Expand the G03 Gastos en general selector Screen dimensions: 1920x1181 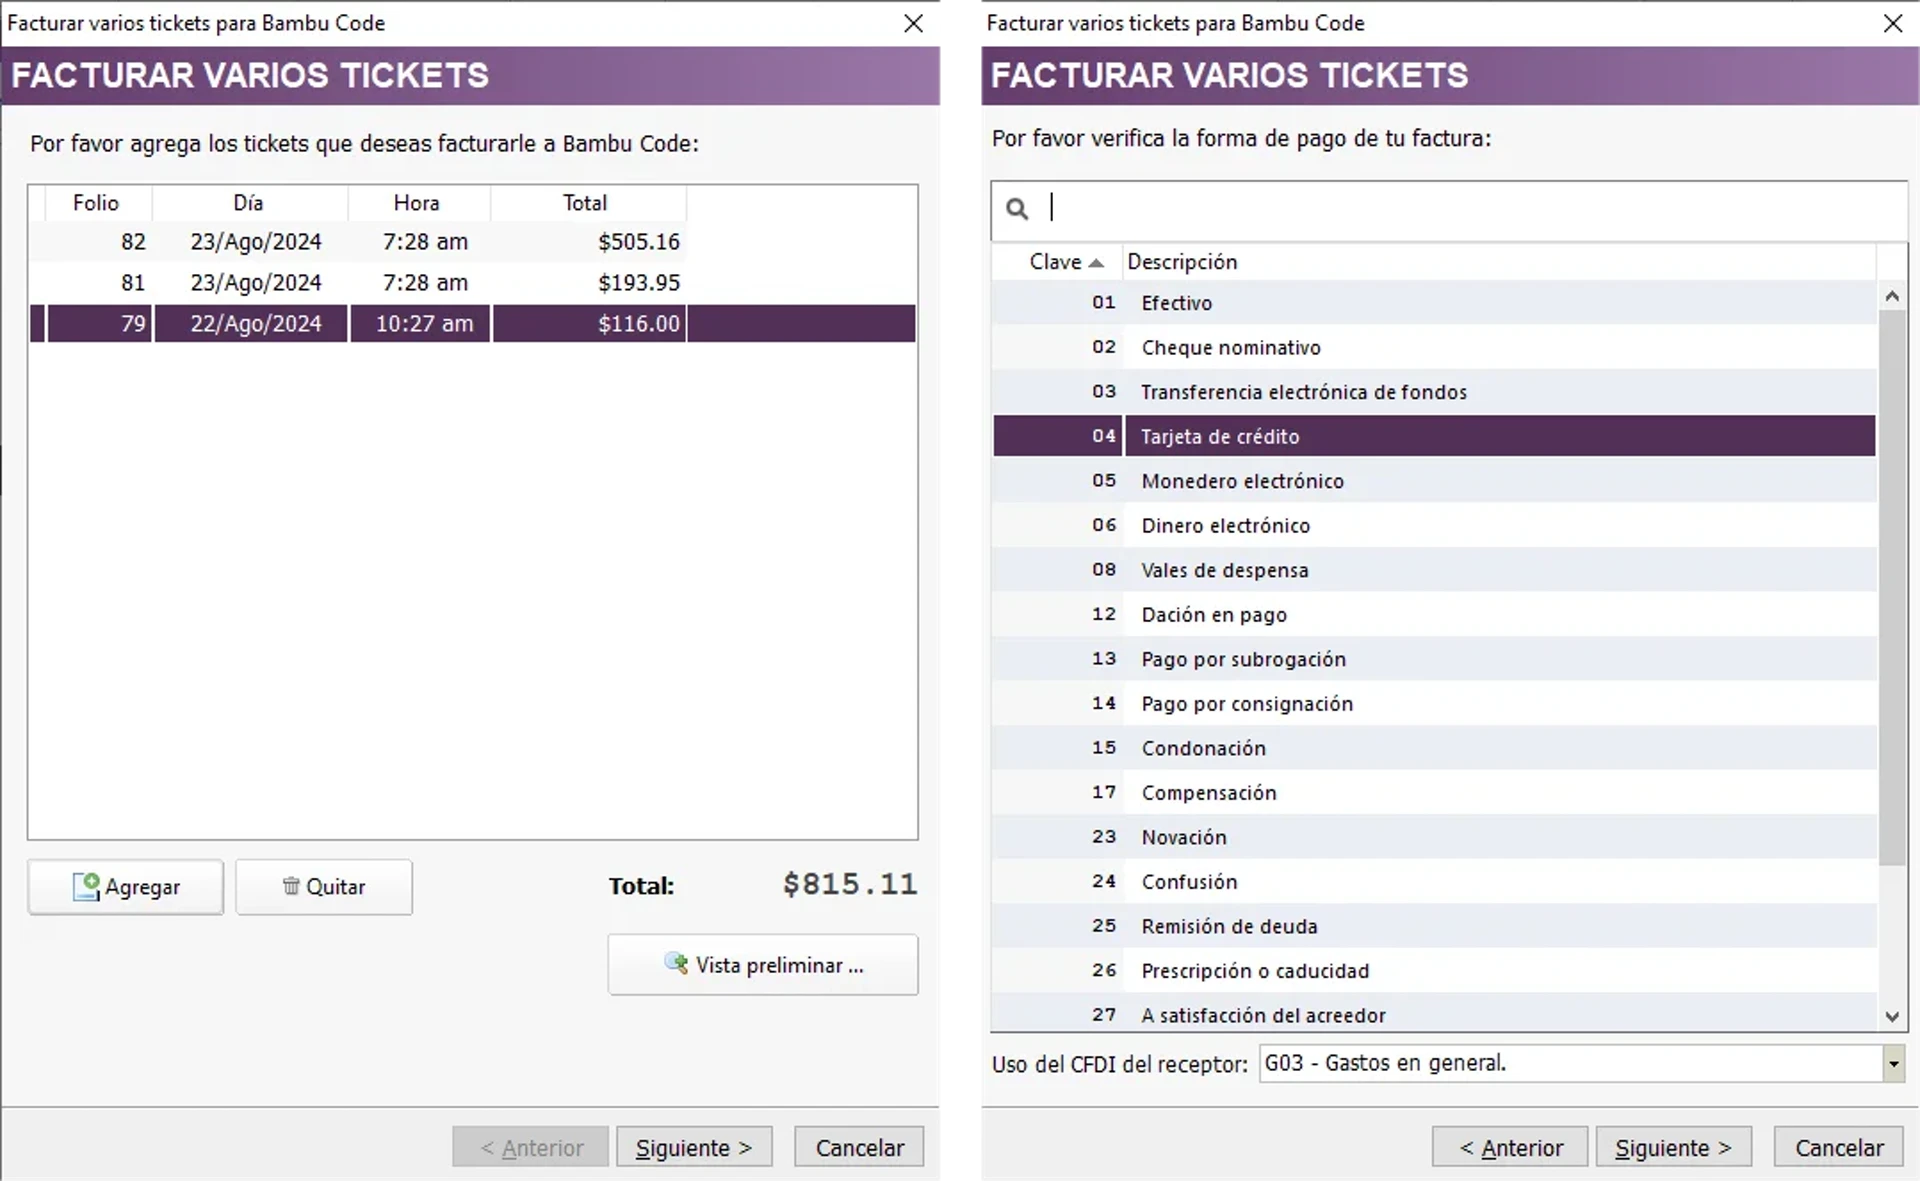[1895, 1063]
